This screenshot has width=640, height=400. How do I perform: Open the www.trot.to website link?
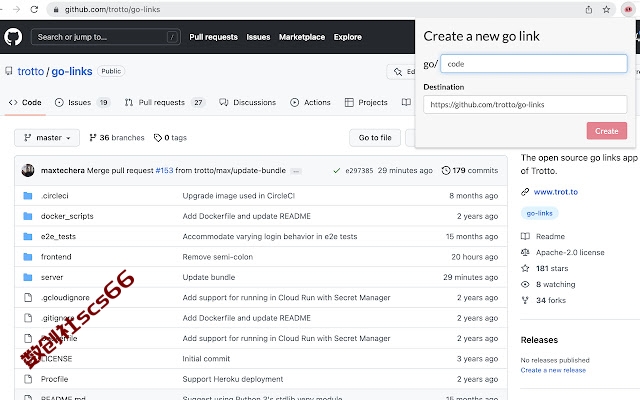click(x=556, y=192)
